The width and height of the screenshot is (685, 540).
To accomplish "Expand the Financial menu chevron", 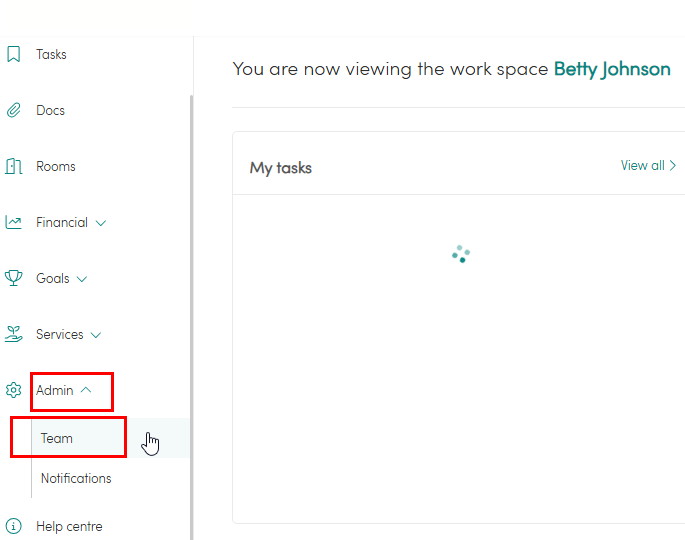I will (101, 223).
